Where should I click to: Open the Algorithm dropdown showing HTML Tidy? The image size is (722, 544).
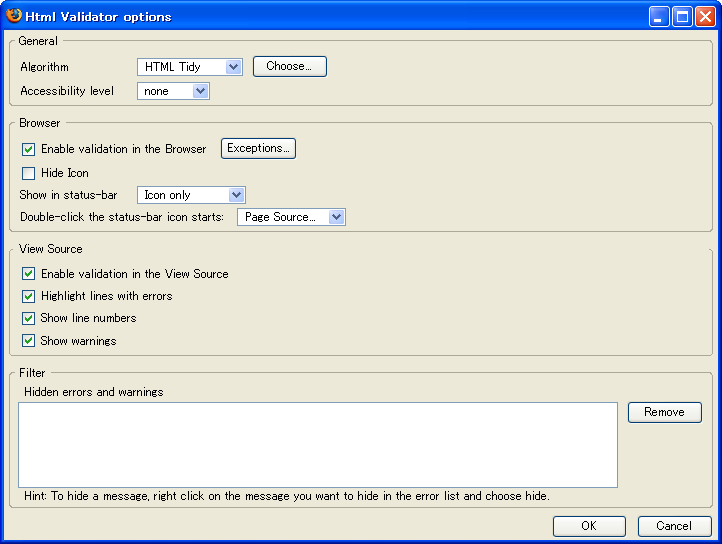pyautogui.click(x=190, y=67)
